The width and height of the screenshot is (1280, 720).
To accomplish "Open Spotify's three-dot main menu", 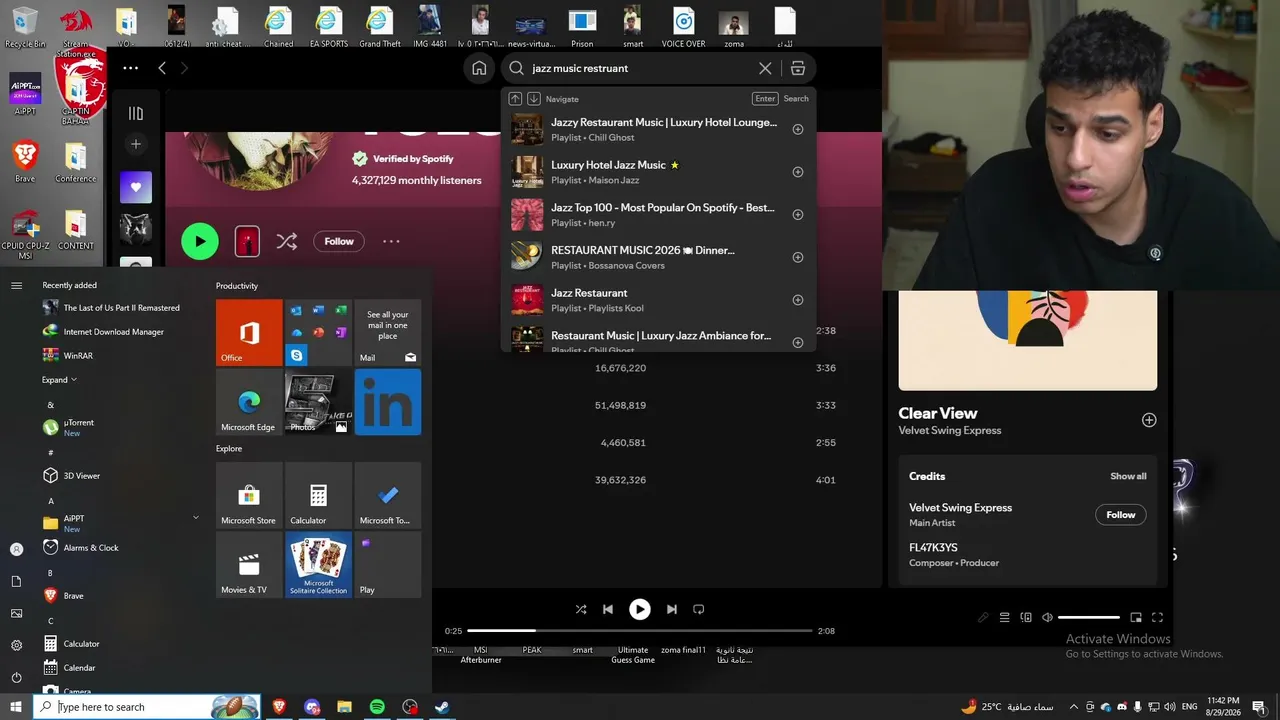I will (130, 68).
